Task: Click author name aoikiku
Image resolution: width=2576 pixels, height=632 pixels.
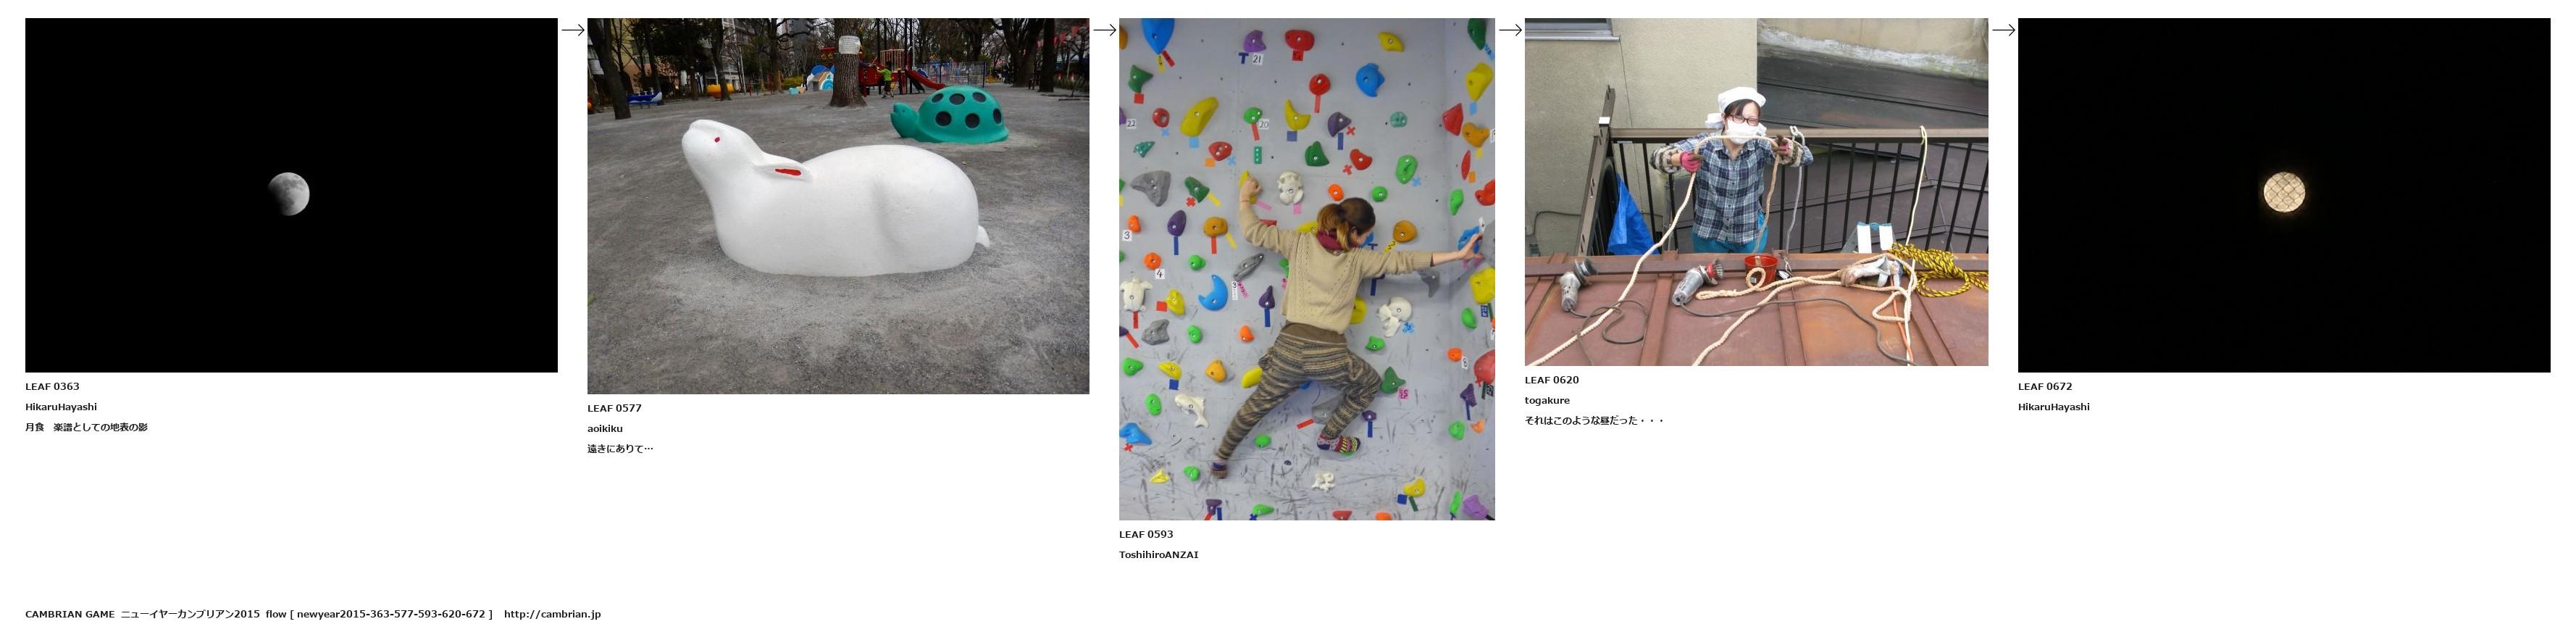Action: click(605, 429)
